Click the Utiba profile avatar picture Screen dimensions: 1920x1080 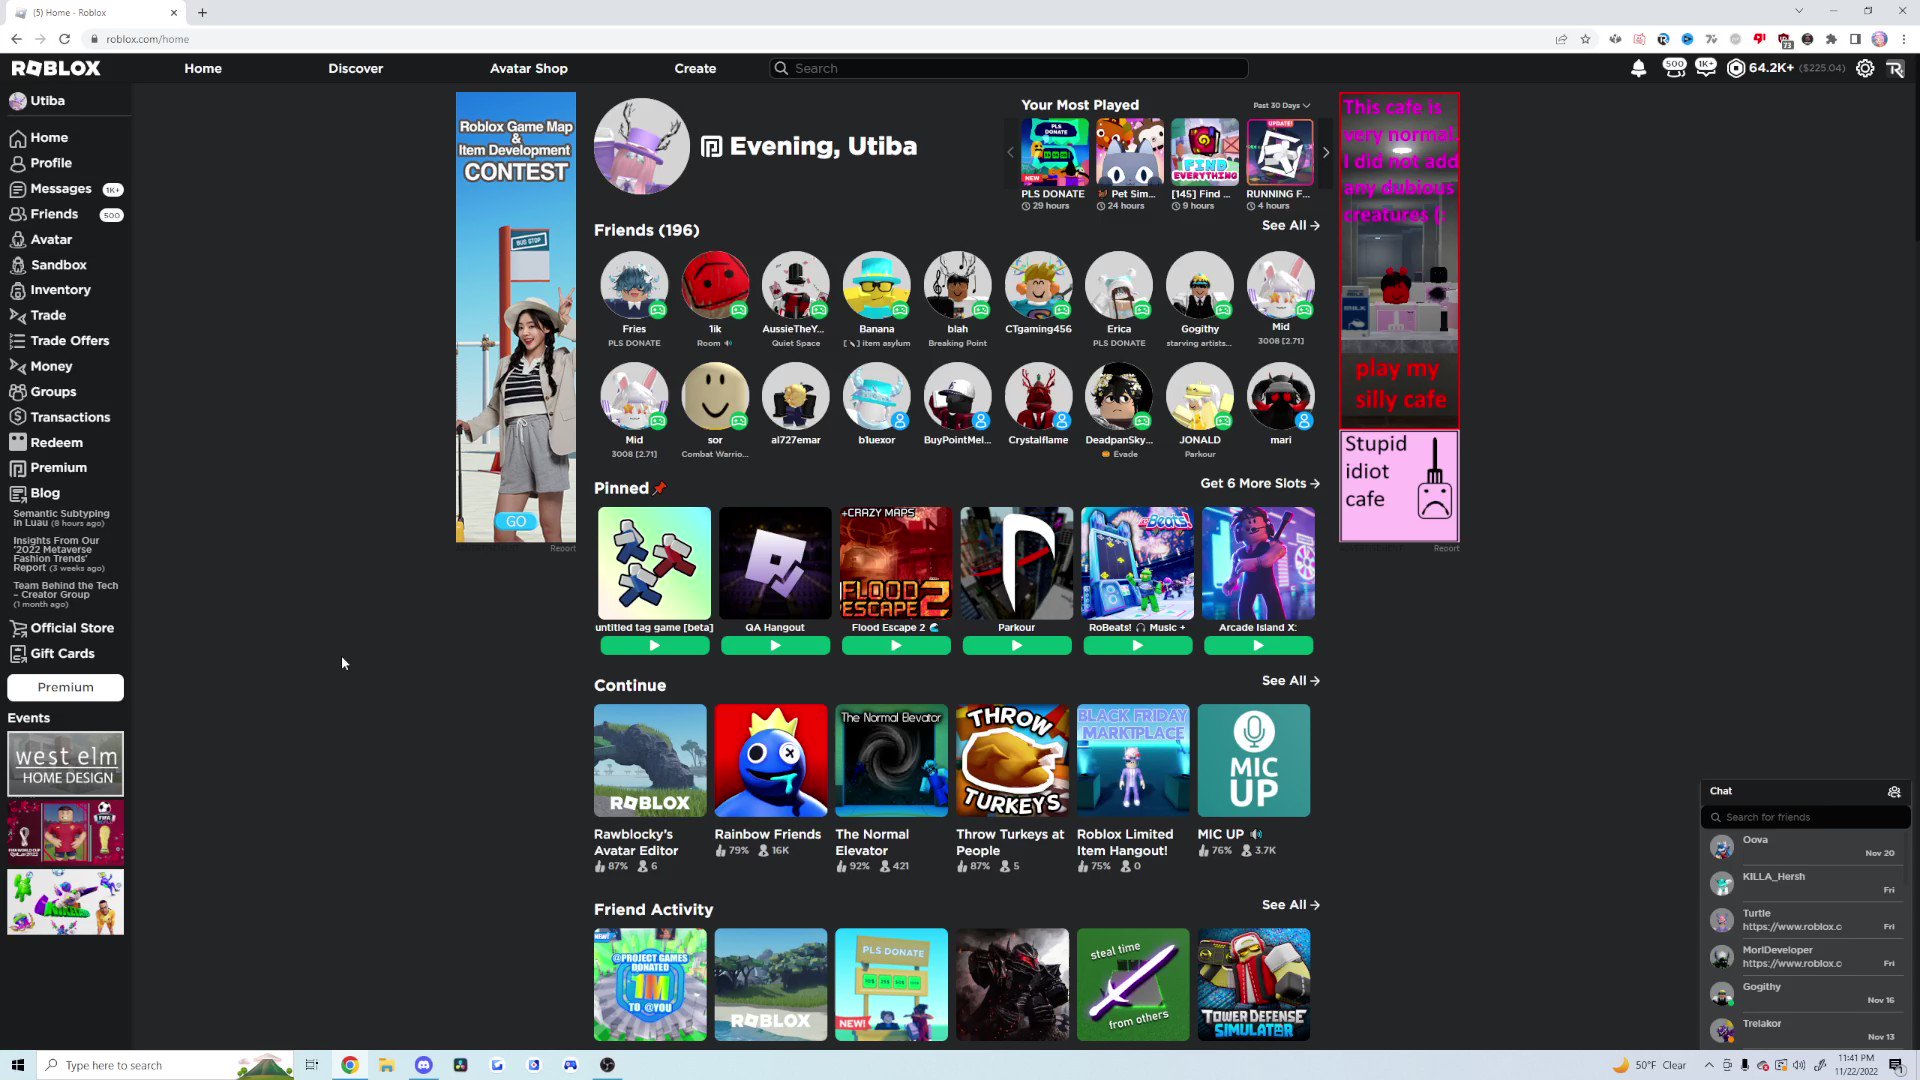(641, 146)
